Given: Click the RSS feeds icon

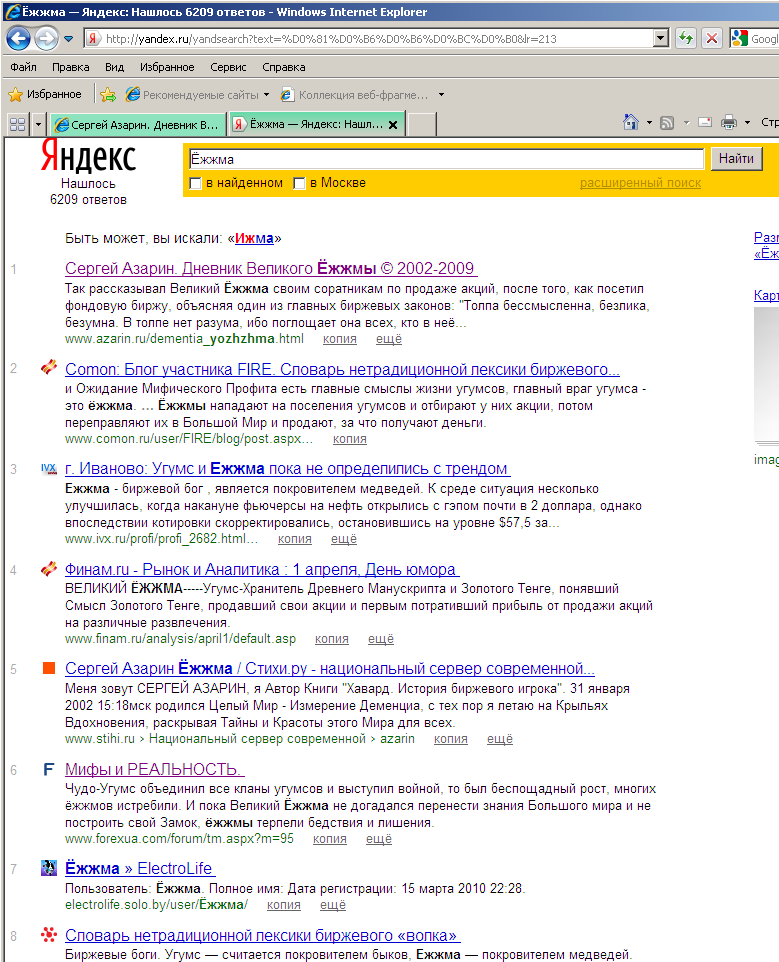Looking at the screenshot, I should coord(667,123).
